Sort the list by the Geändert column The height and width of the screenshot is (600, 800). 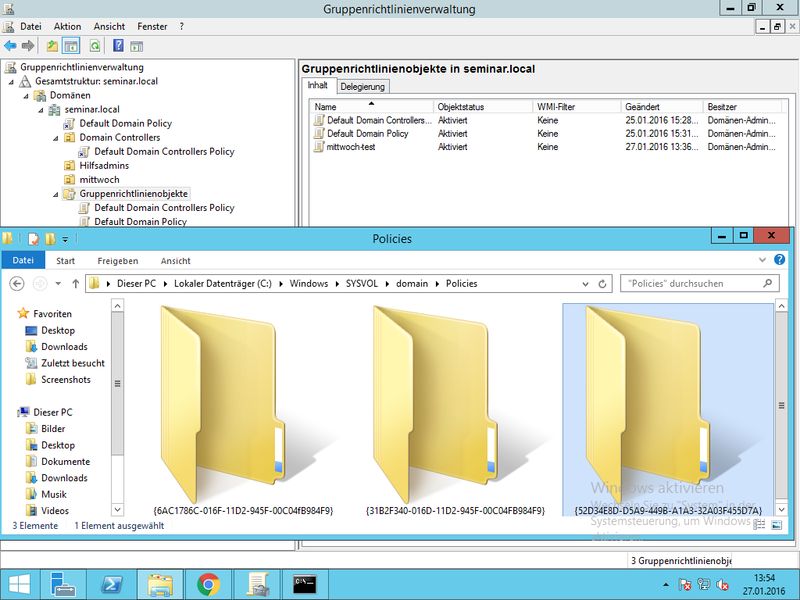(x=642, y=106)
